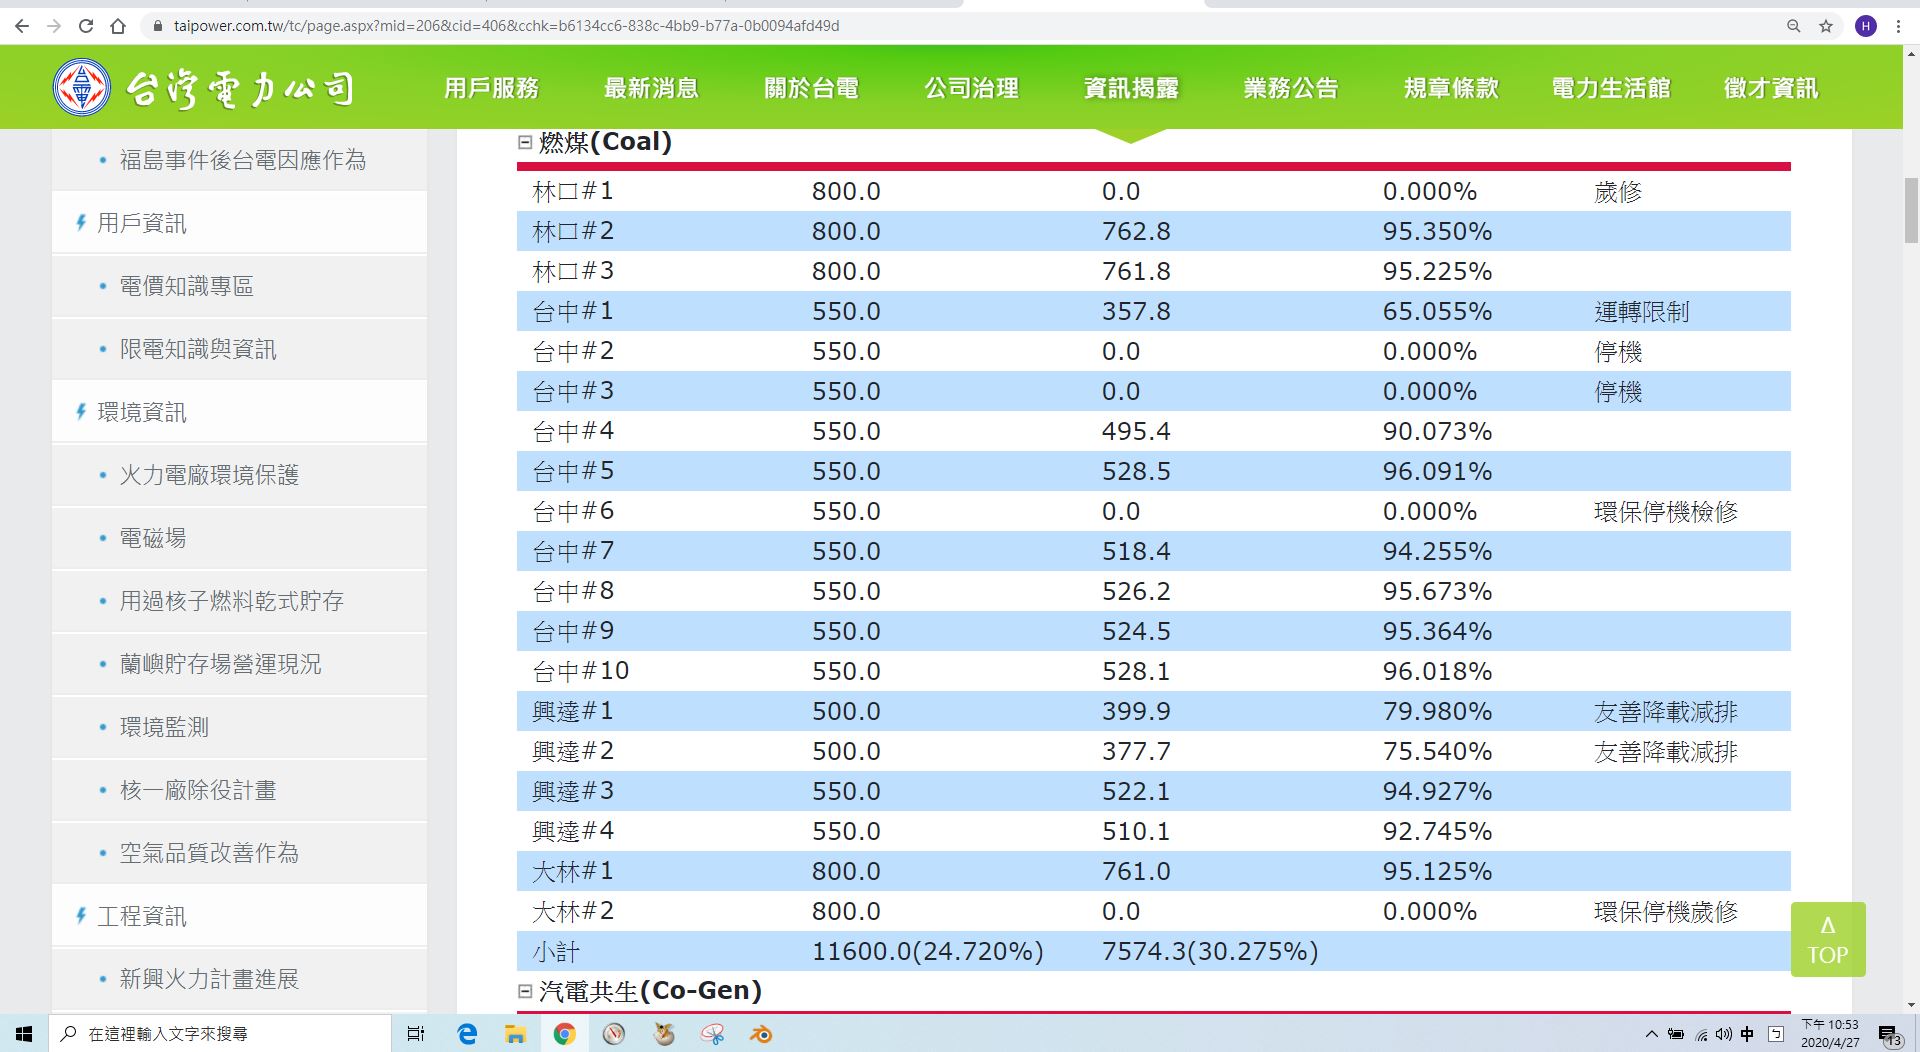Open 資訊揭露 menu
The width and height of the screenshot is (1920, 1052).
point(1131,88)
